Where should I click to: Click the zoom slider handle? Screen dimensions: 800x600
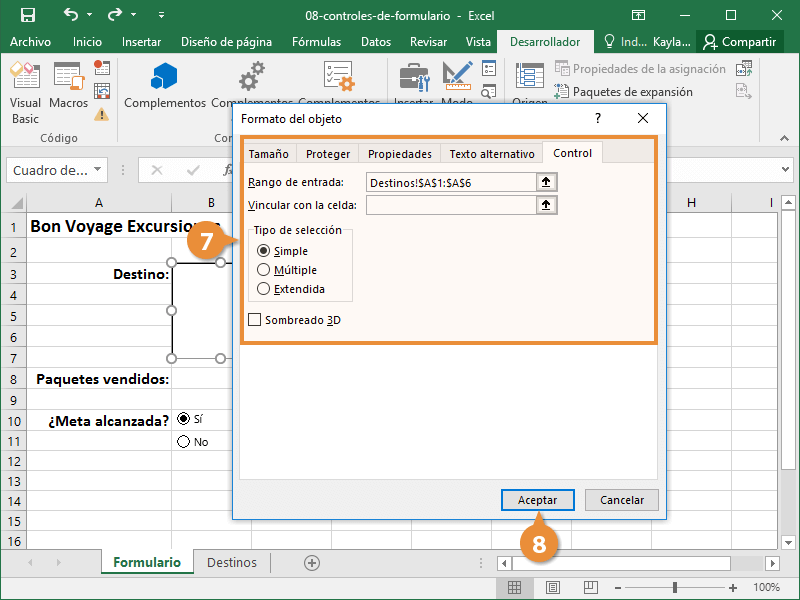(x=674, y=588)
